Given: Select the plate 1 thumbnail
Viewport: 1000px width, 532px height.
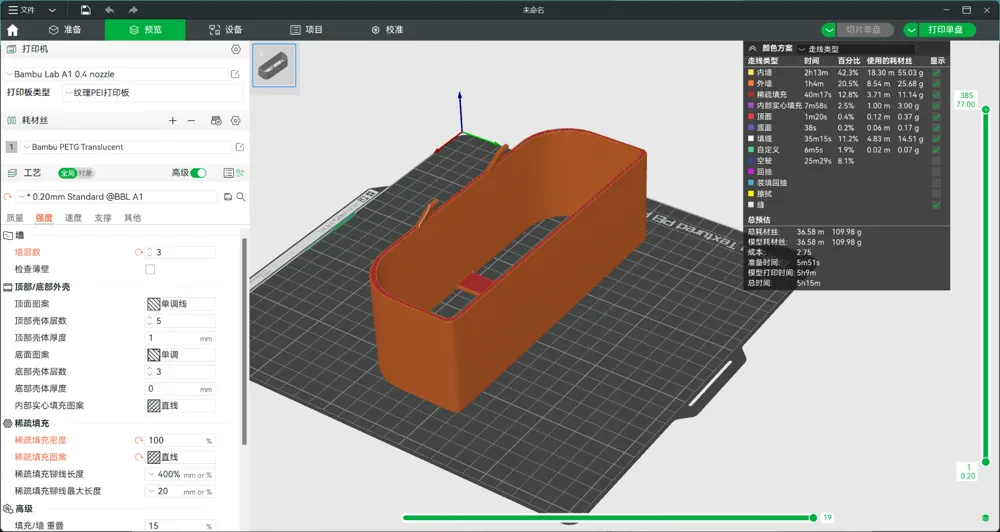Looking at the screenshot, I should (274, 65).
